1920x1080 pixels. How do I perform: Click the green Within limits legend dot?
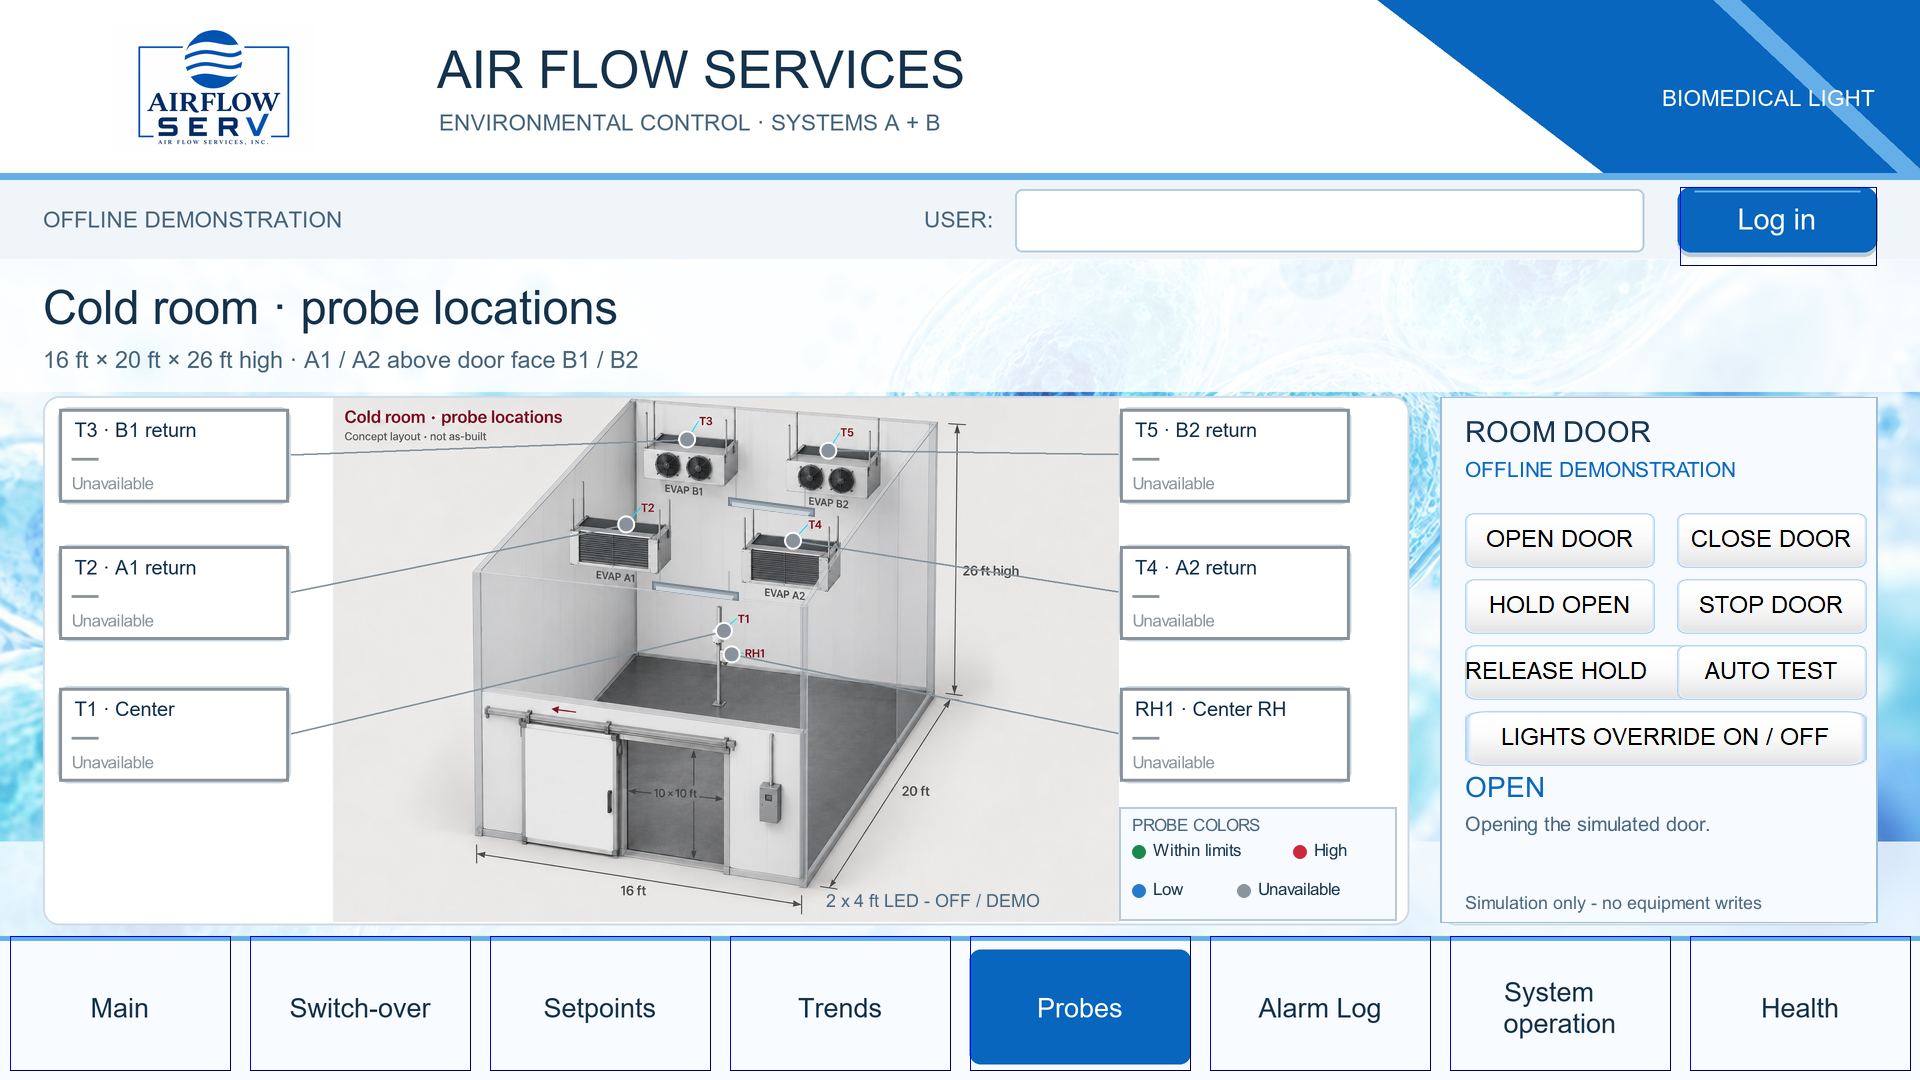click(1139, 852)
